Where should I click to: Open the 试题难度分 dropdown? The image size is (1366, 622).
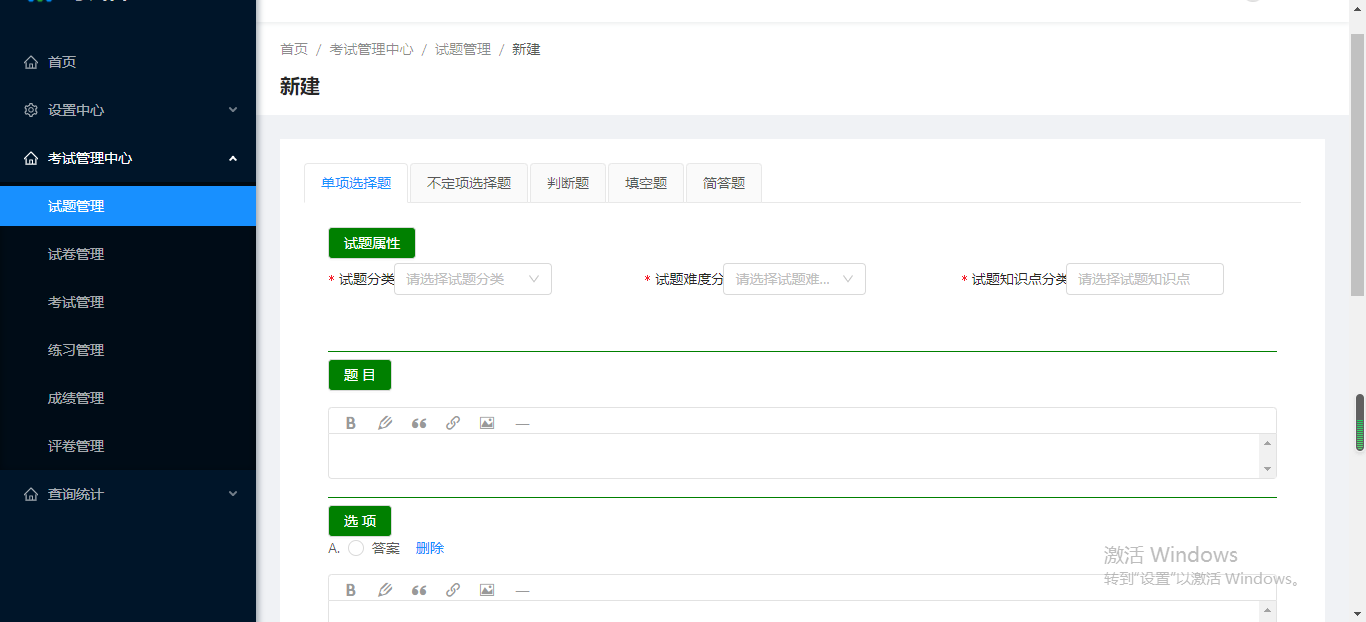click(x=794, y=279)
